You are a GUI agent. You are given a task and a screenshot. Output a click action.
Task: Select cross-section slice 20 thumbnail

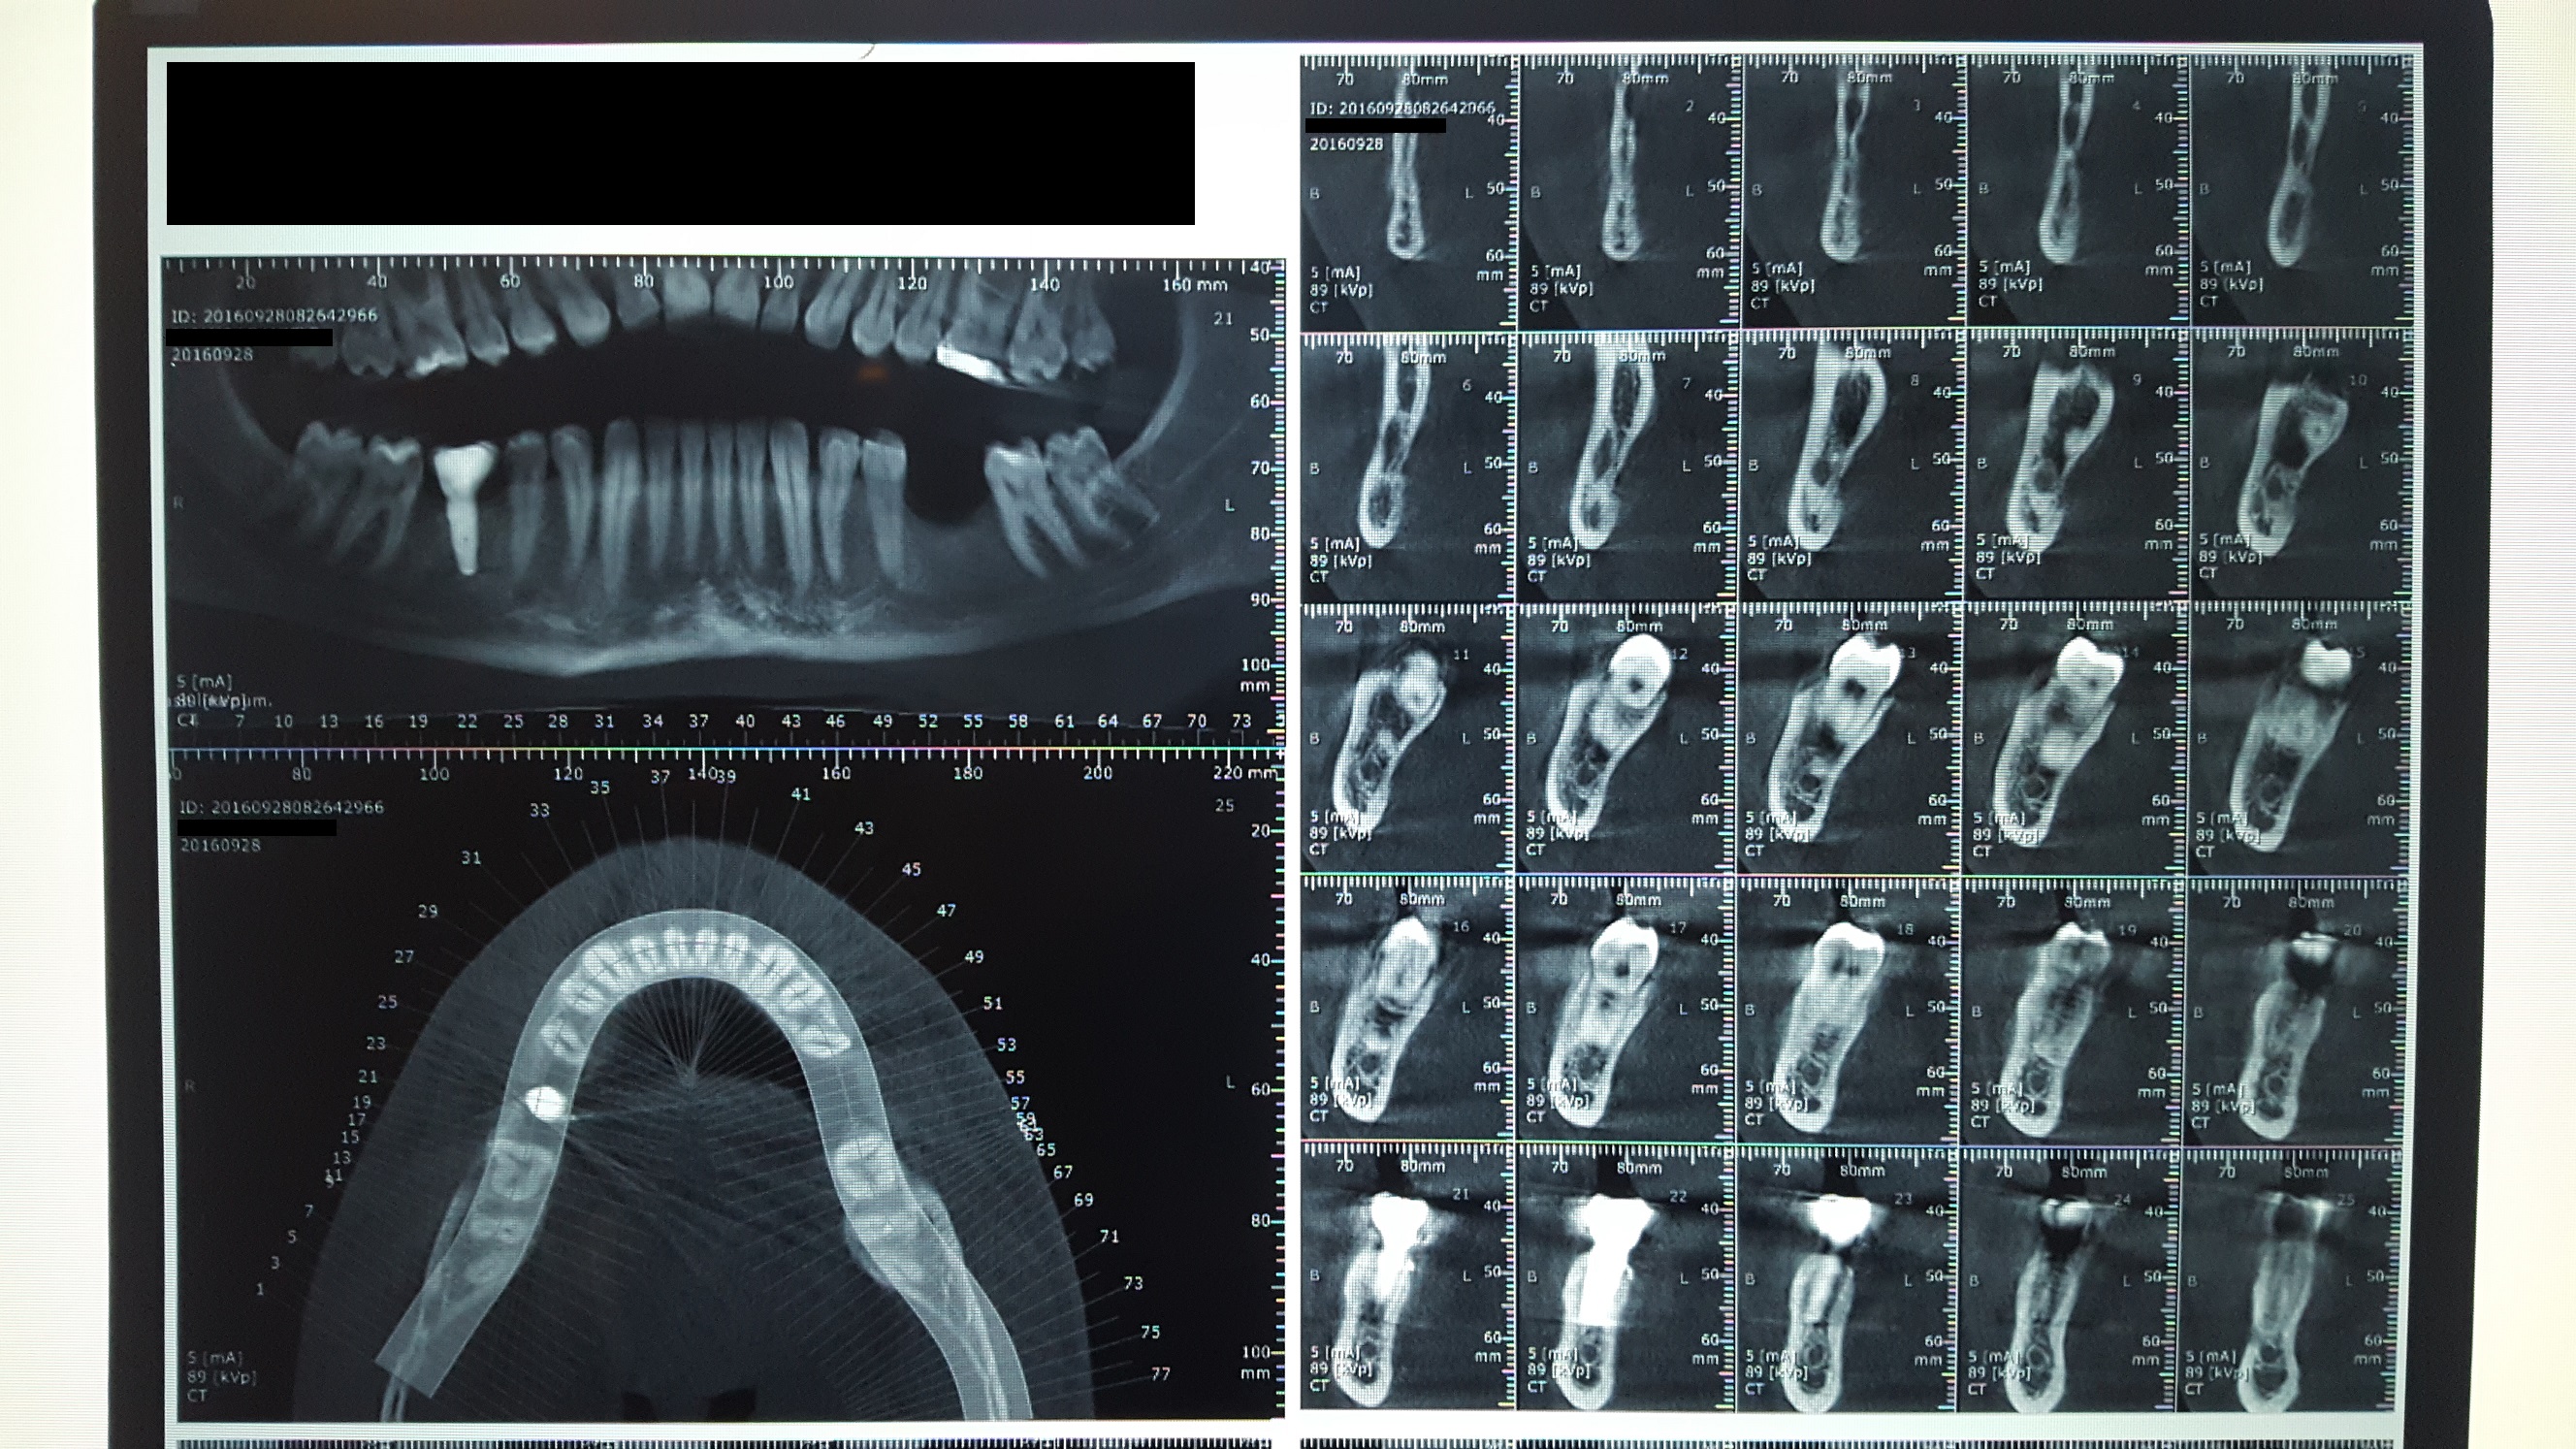coord(2298,1010)
